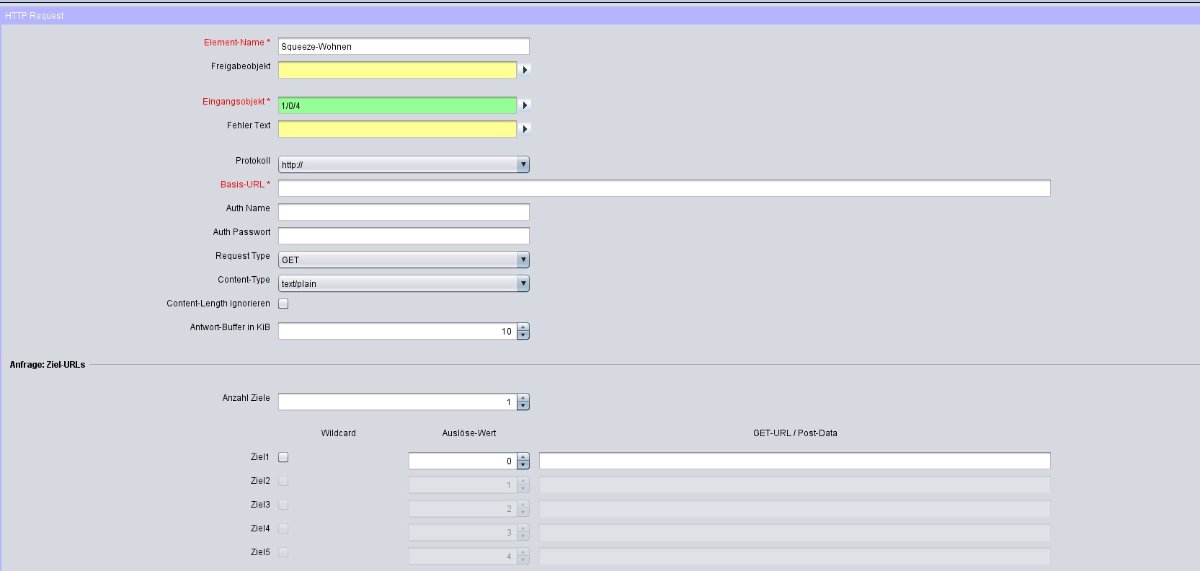Image resolution: width=1200 pixels, height=571 pixels.
Task: Click the Element-Name text field
Action: [403, 46]
